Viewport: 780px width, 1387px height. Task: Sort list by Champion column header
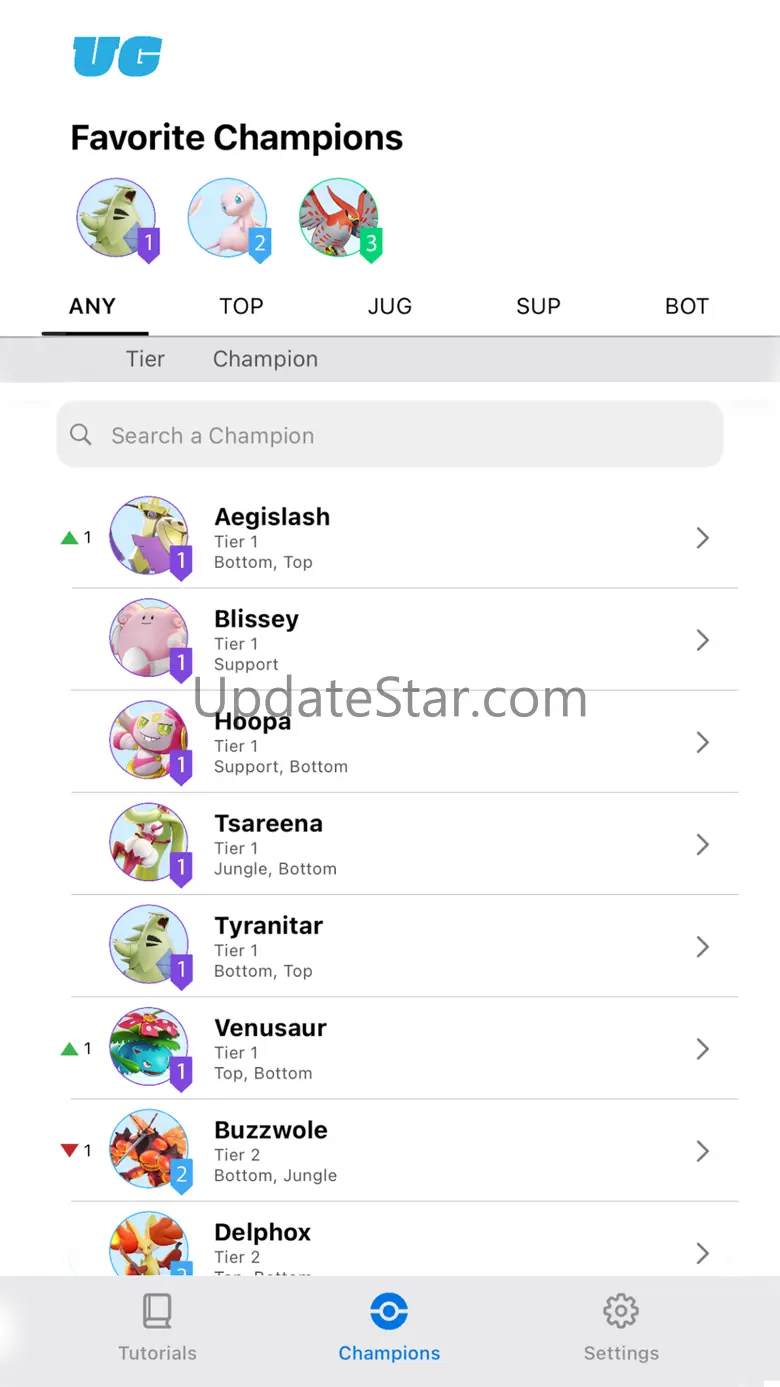click(x=265, y=359)
